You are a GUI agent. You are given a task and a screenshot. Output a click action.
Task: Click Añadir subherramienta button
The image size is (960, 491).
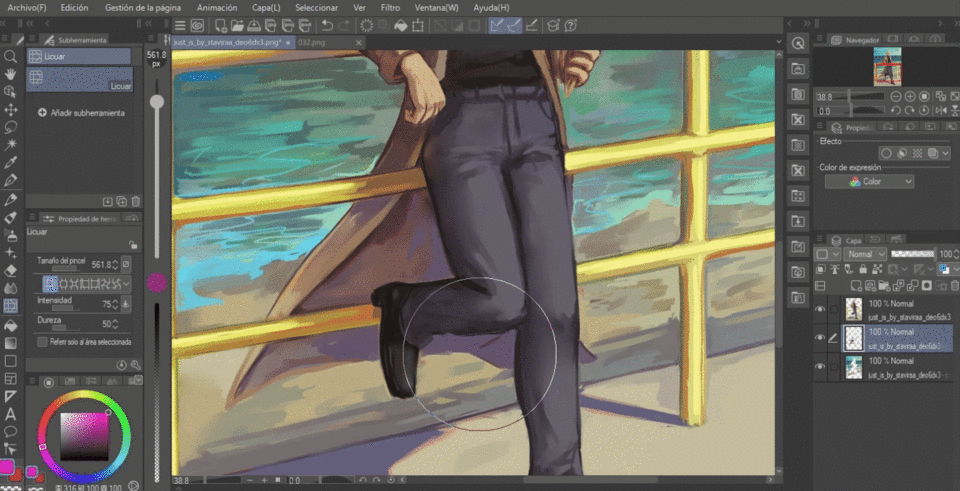pyautogui.click(x=81, y=113)
